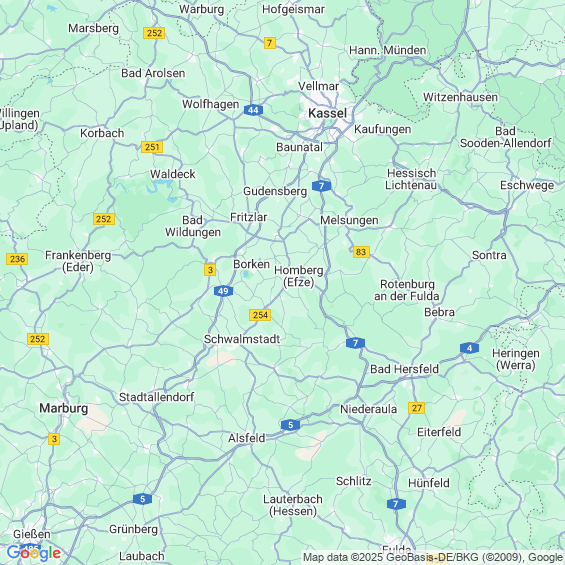This screenshot has height=565, width=565.
Task: Click the Frankenberg (Eder) label
Action: pos(78,261)
